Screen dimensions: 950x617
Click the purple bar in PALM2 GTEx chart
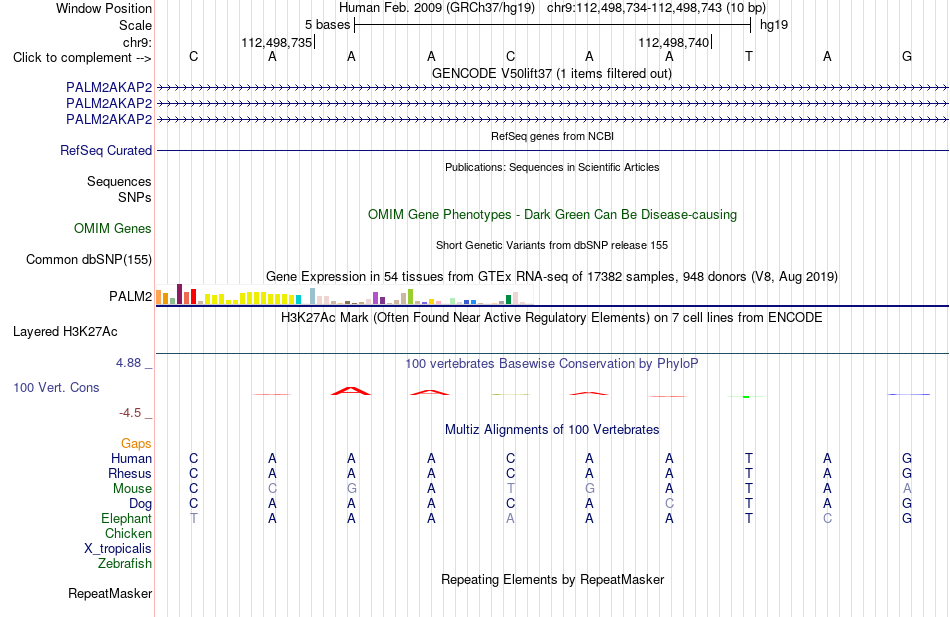point(376,298)
